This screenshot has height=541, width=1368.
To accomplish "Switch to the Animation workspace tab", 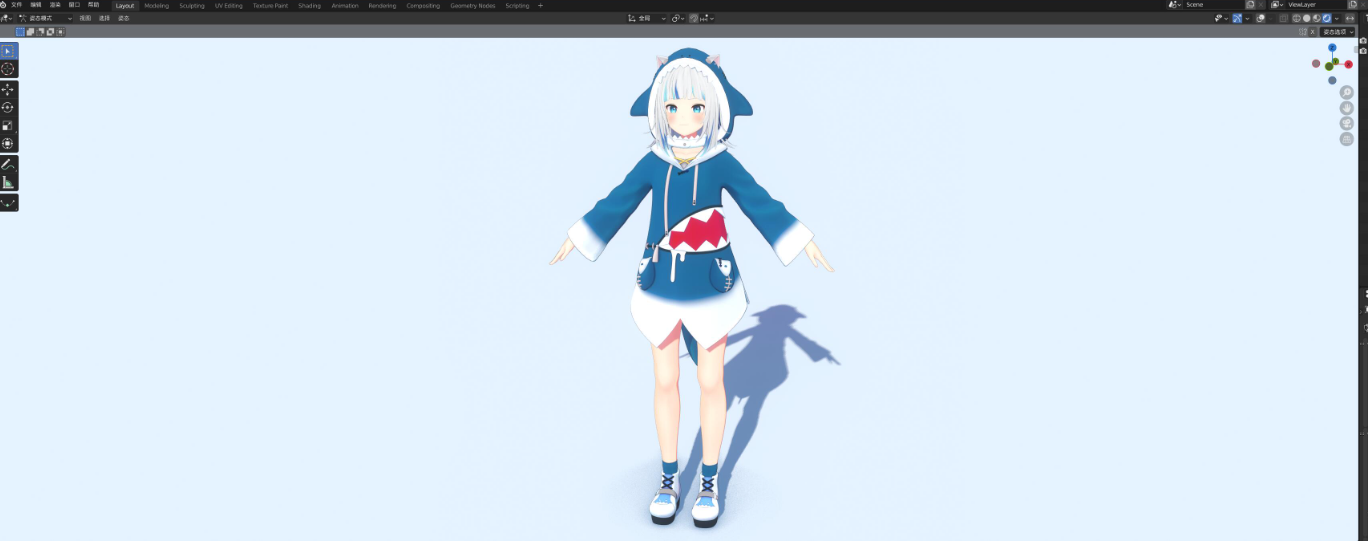I will (x=345, y=5).
